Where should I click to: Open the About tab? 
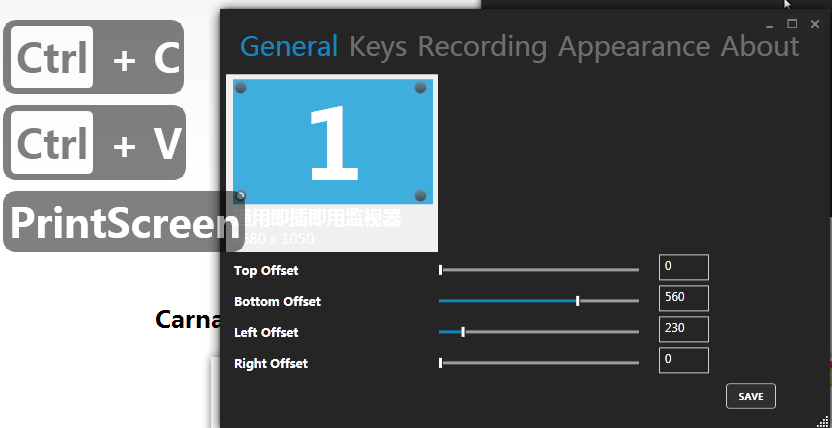tap(760, 46)
